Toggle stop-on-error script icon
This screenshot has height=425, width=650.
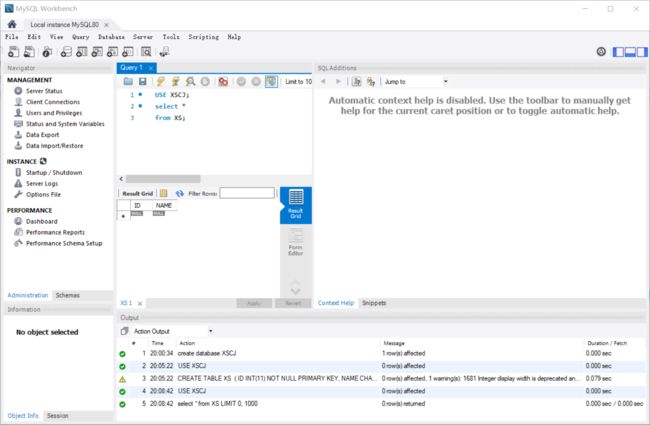coord(223,81)
